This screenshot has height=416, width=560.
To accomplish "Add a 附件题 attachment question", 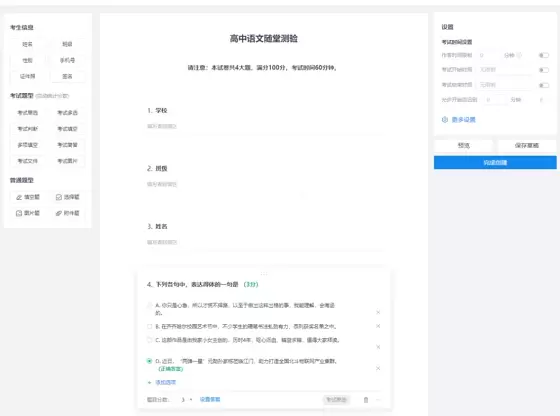I will coord(68,213).
